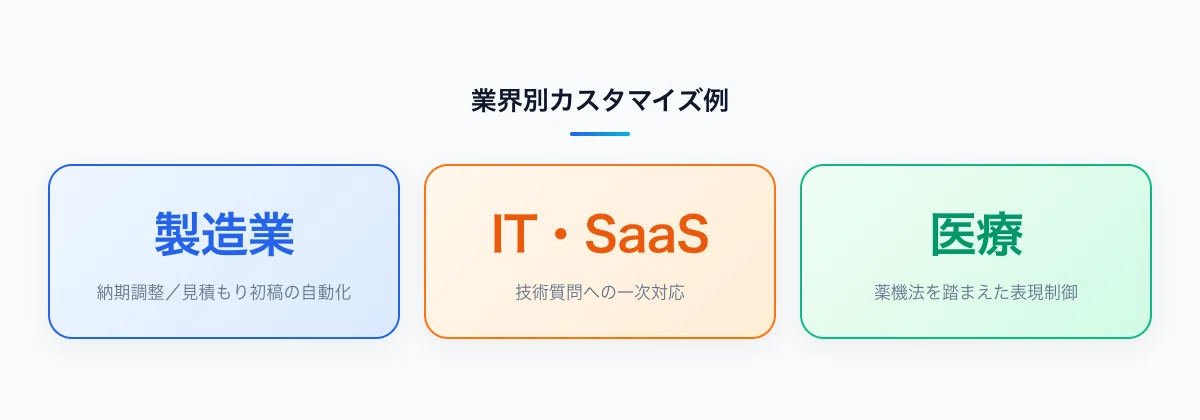The image size is (1200, 420).
Task: Click the 表現制御 text in the green card
Action: point(1044,294)
